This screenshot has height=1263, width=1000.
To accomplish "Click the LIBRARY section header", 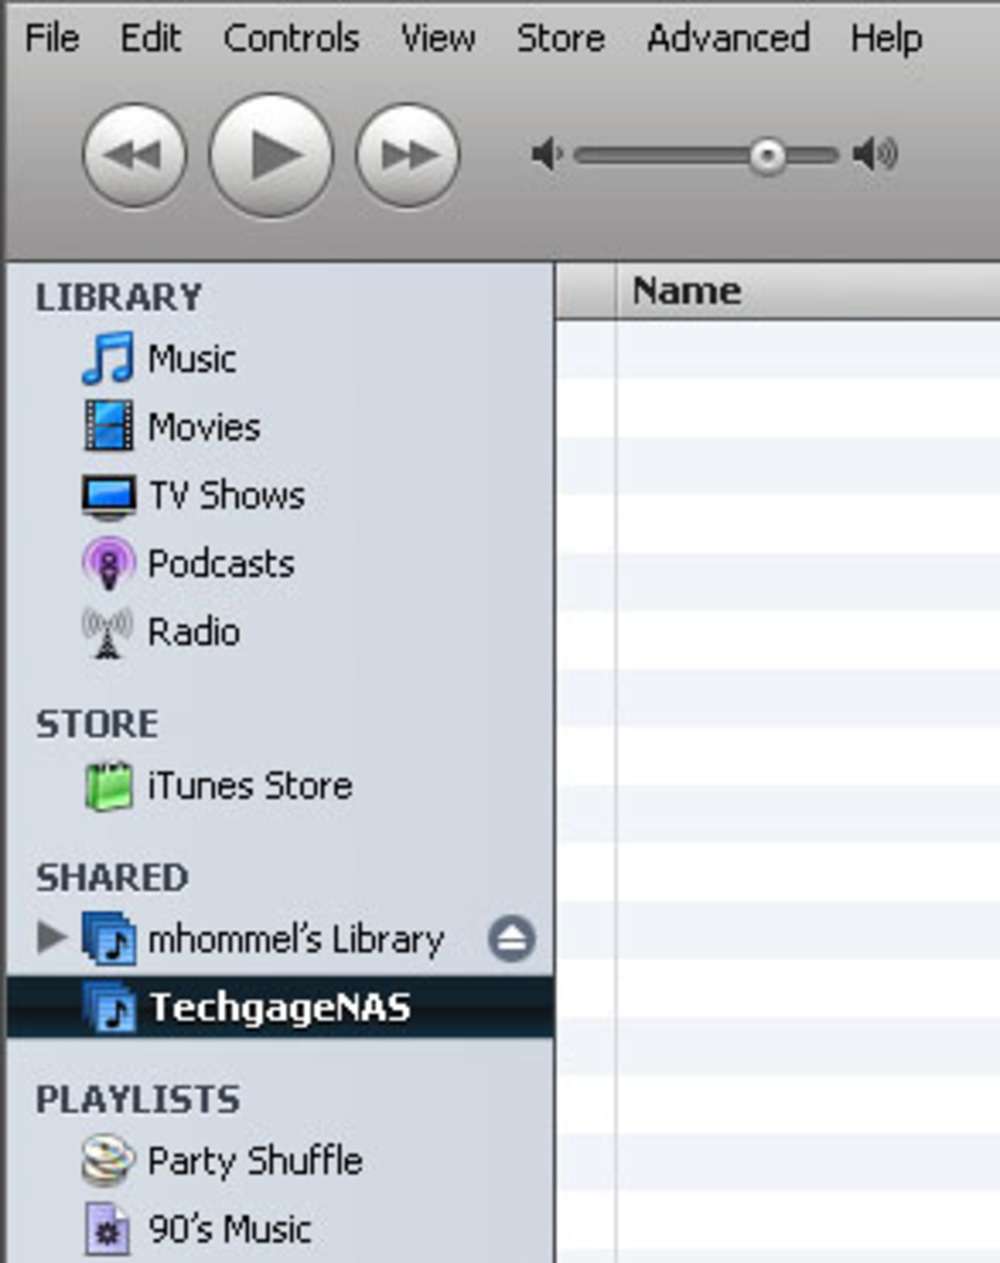I will coord(119,297).
